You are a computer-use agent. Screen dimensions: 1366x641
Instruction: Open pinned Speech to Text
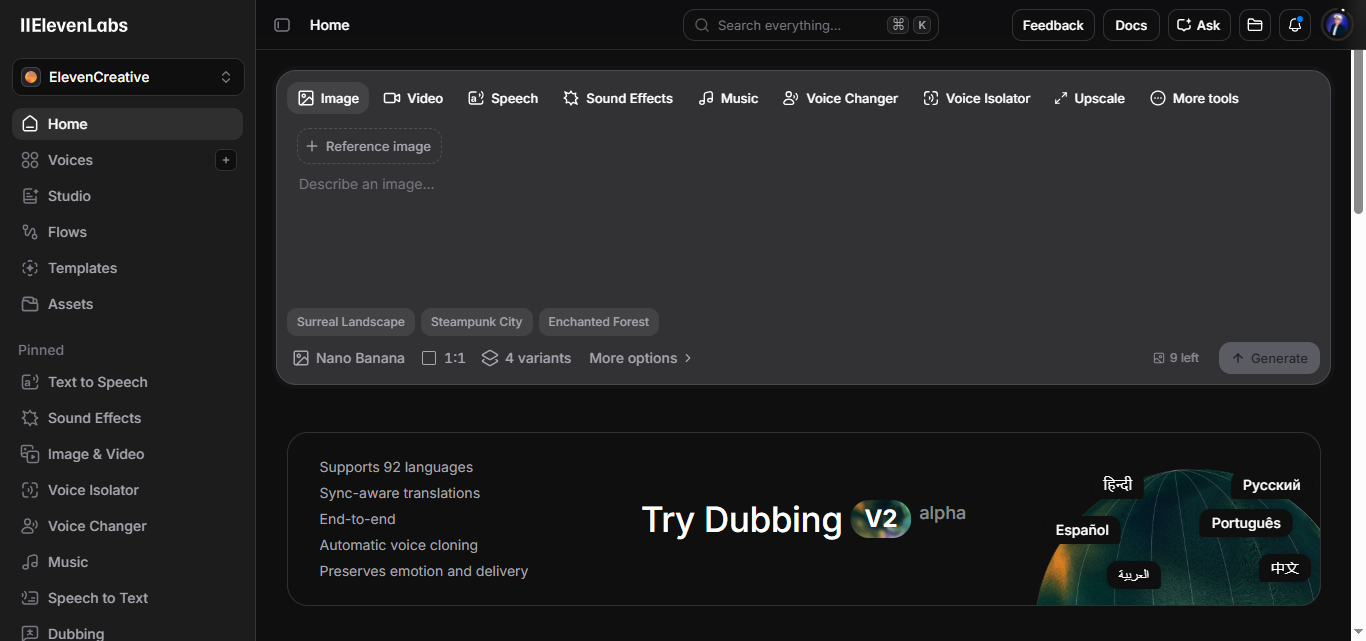127,598
